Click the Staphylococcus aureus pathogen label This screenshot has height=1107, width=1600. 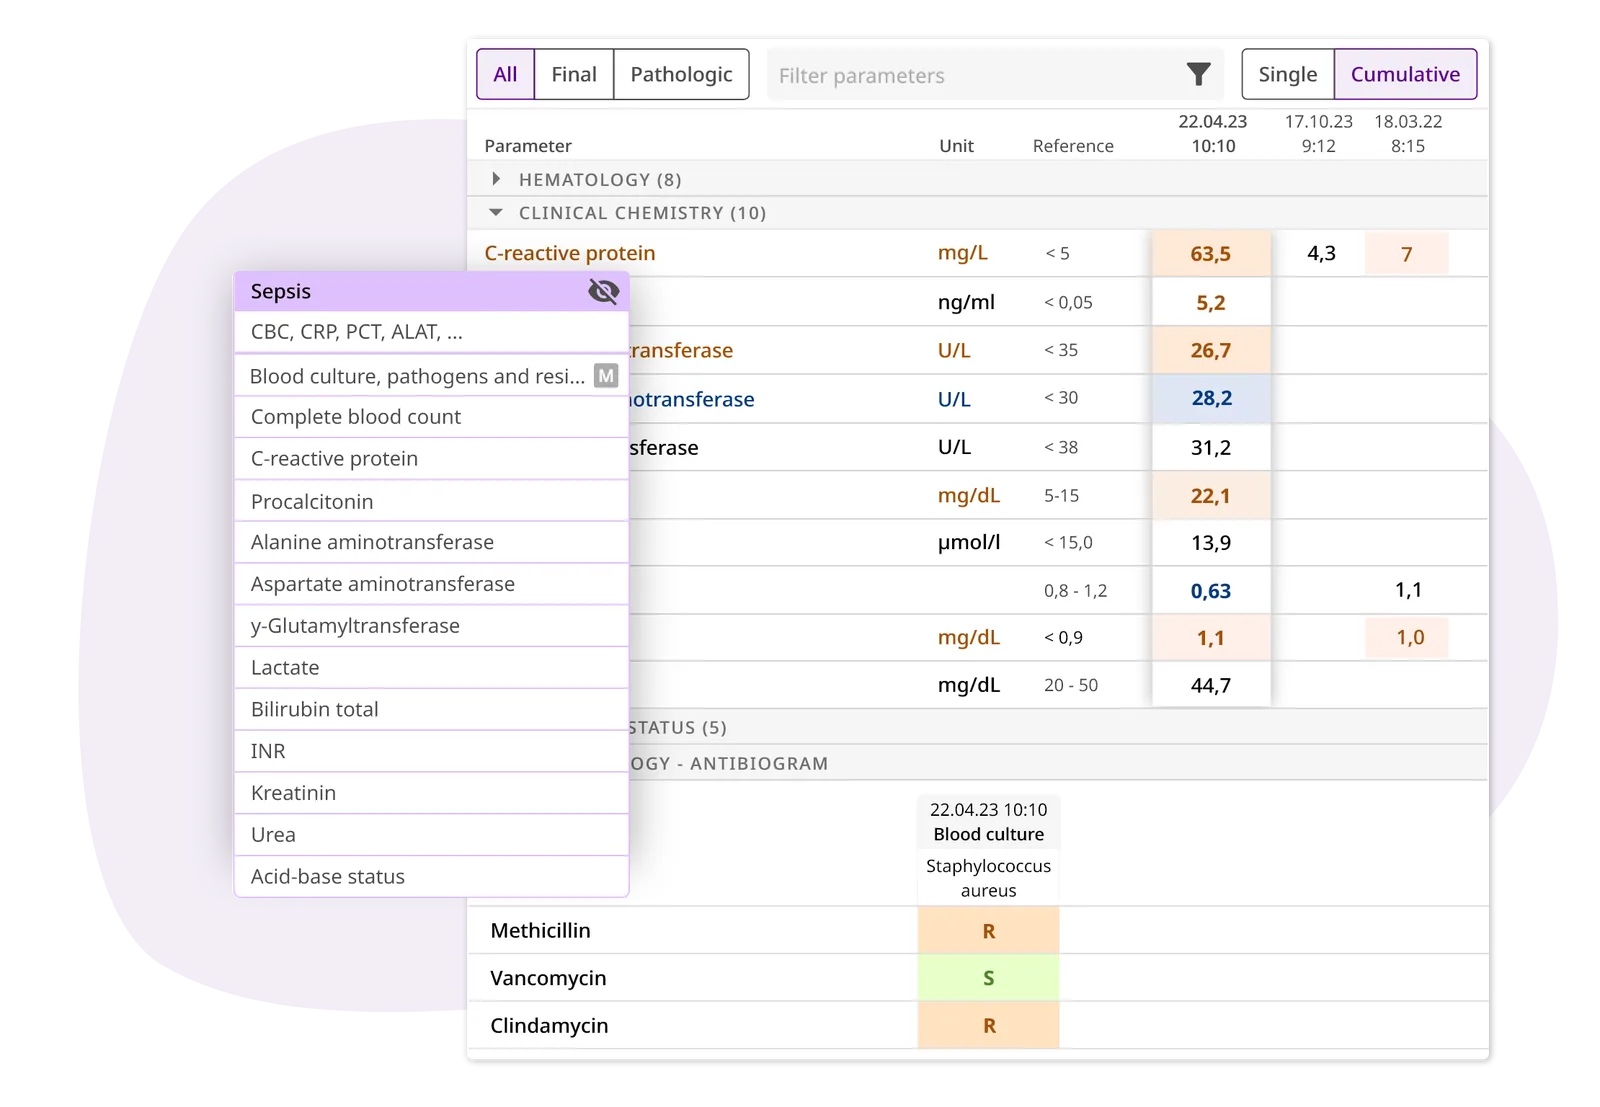tap(988, 878)
